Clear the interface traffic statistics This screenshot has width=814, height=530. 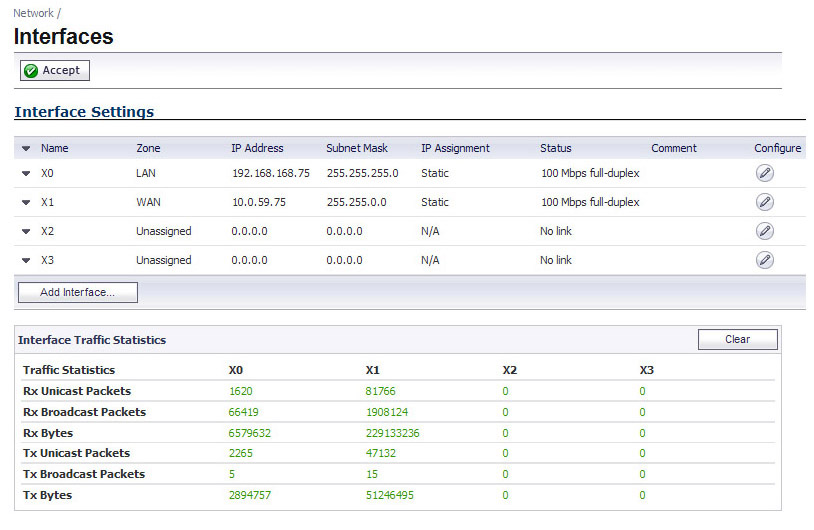pos(738,339)
